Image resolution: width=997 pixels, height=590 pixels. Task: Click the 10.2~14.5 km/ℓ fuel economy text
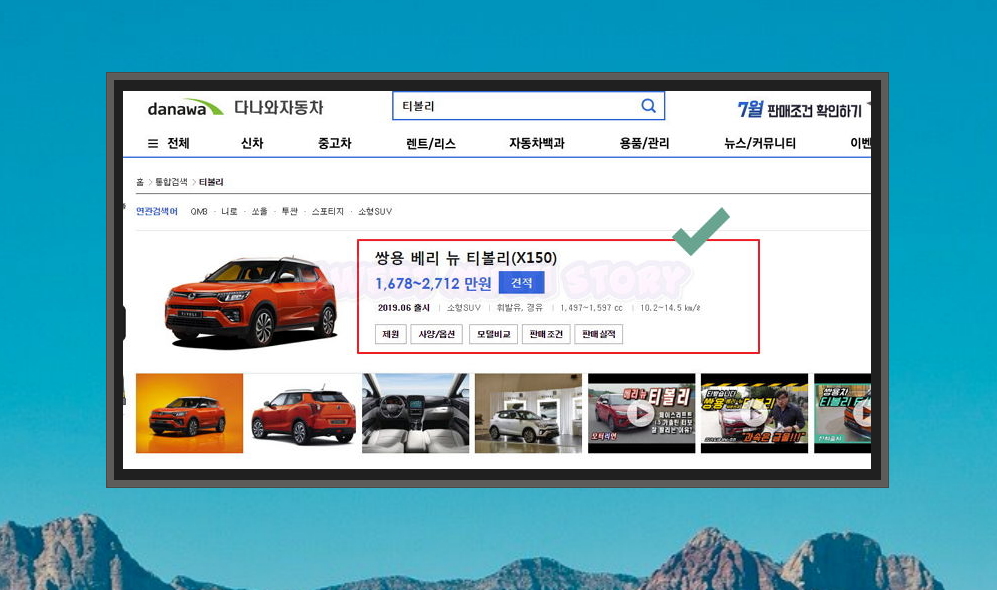click(x=670, y=308)
